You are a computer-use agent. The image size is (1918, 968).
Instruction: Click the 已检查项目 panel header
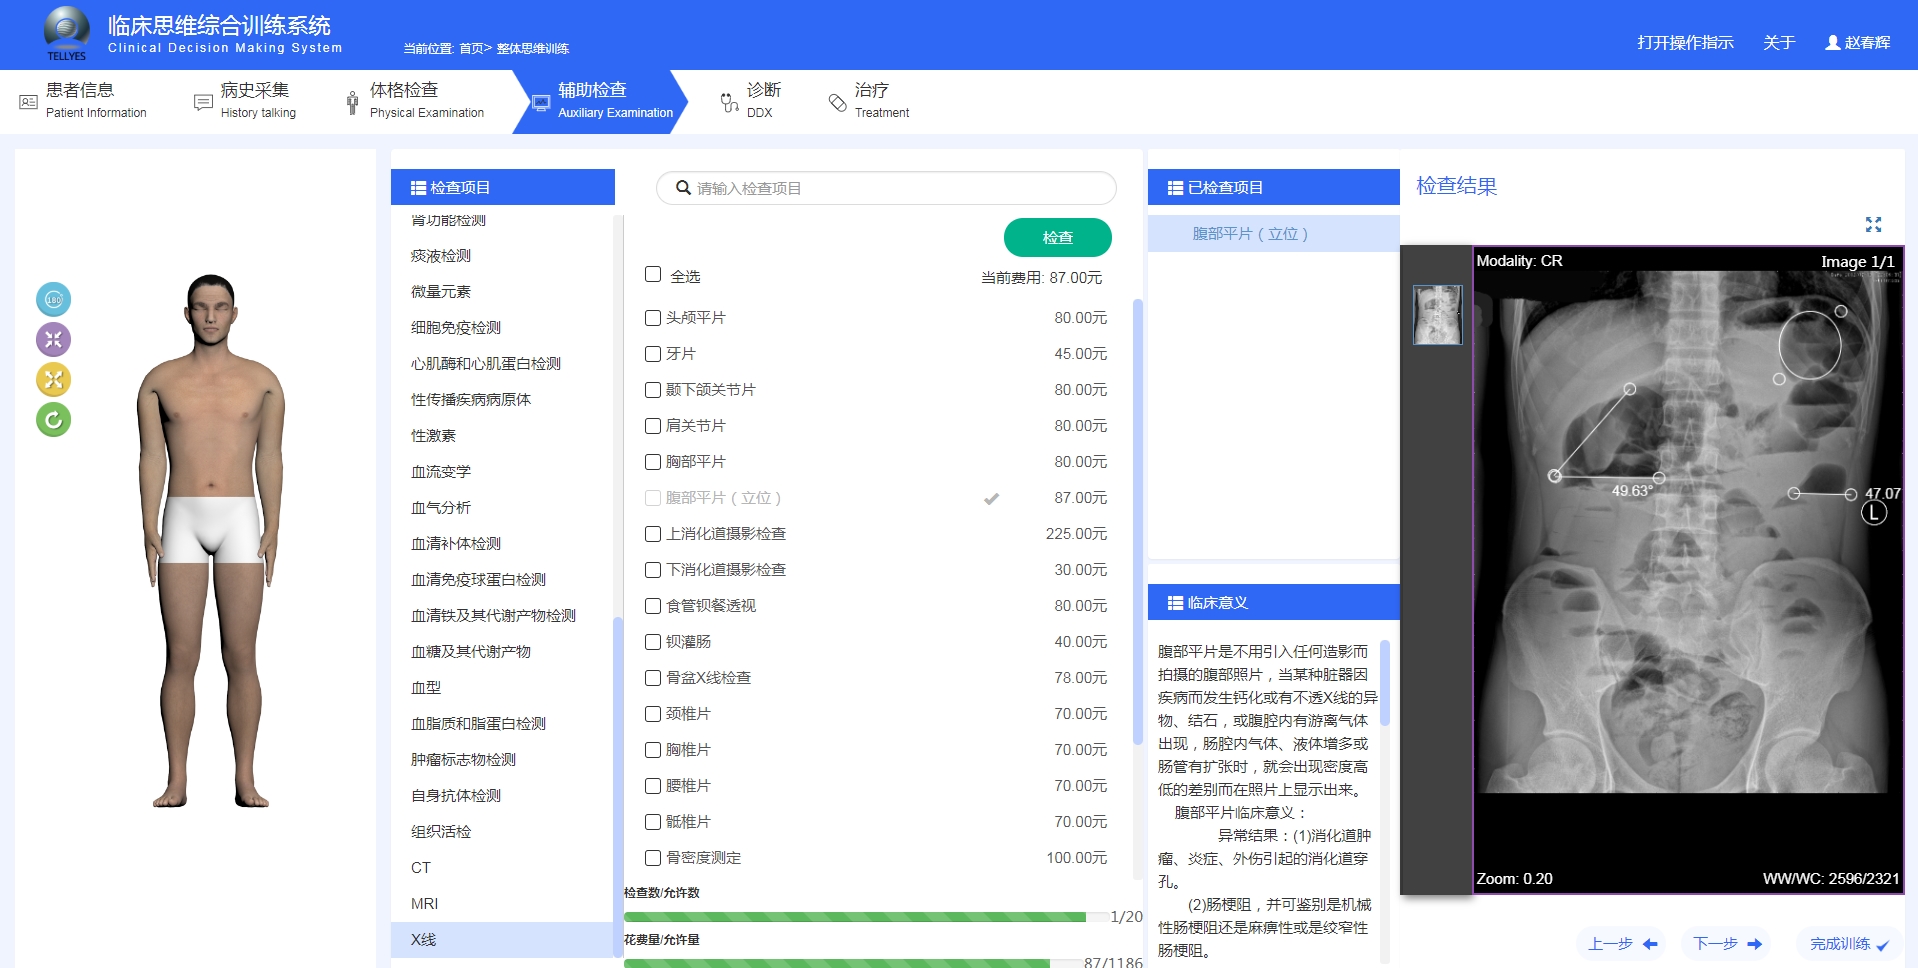1273,187
